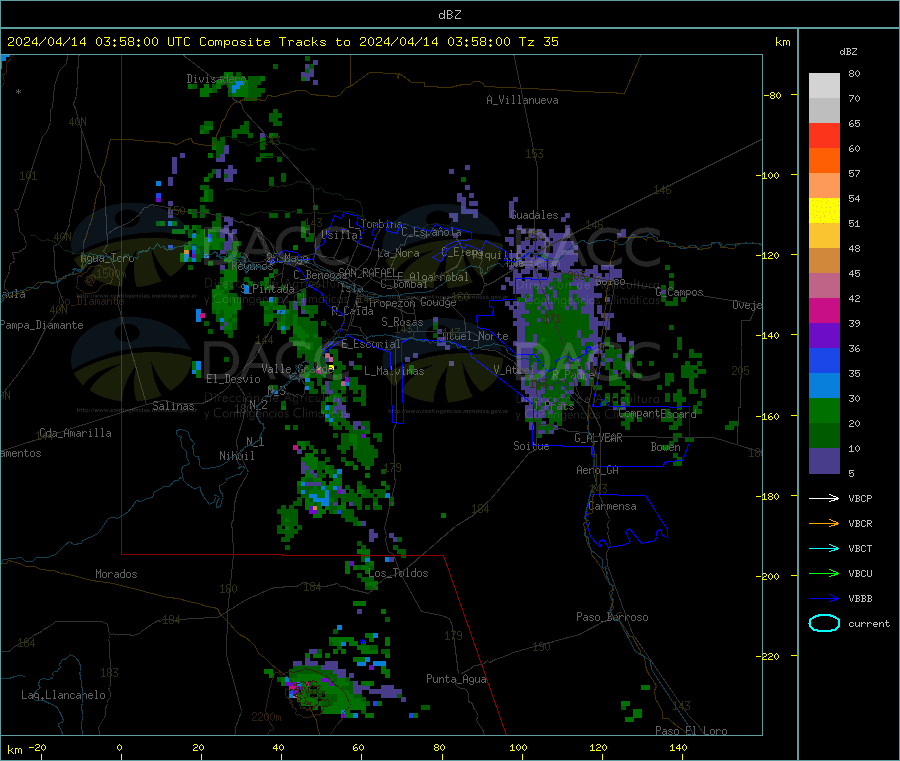Click the Divisadero place label
Image resolution: width=900 pixels, height=761 pixels.
tap(216, 79)
